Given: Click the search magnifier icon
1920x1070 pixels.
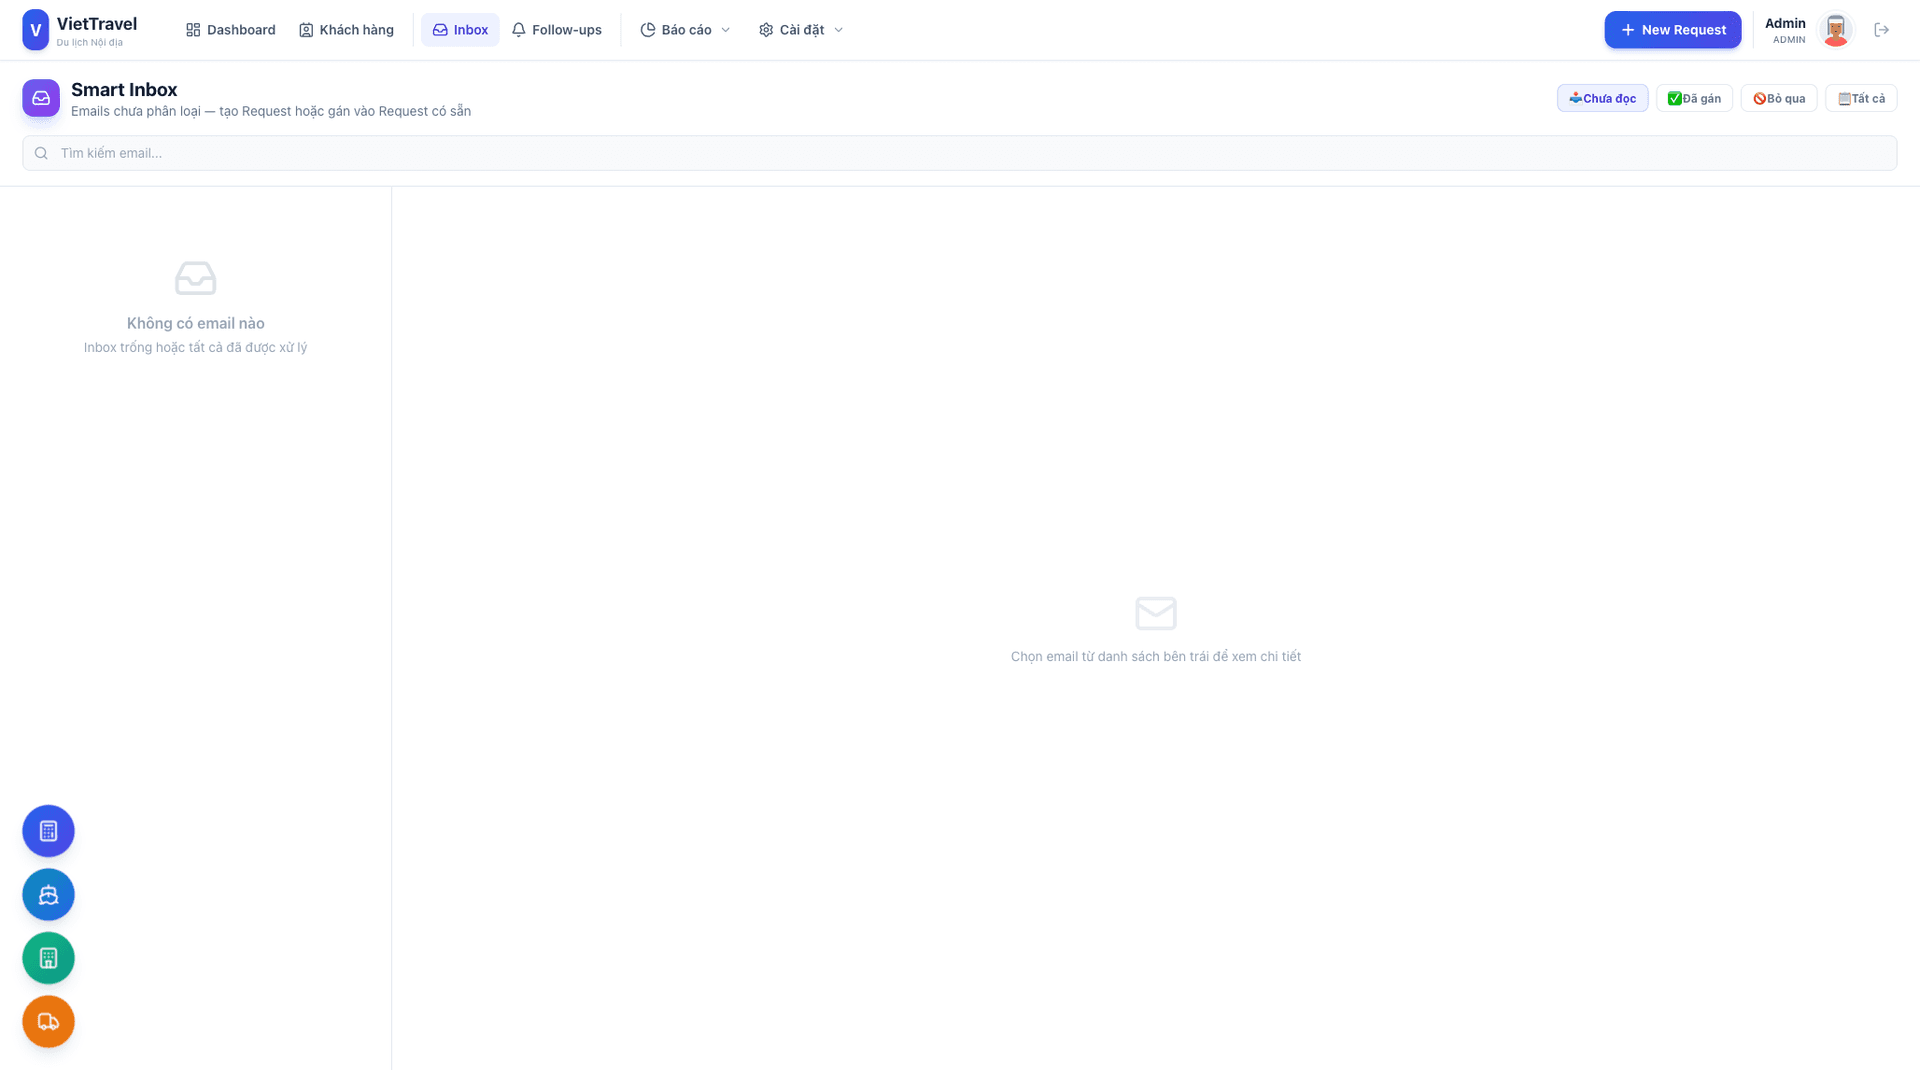Looking at the screenshot, I should pyautogui.click(x=41, y=153).
